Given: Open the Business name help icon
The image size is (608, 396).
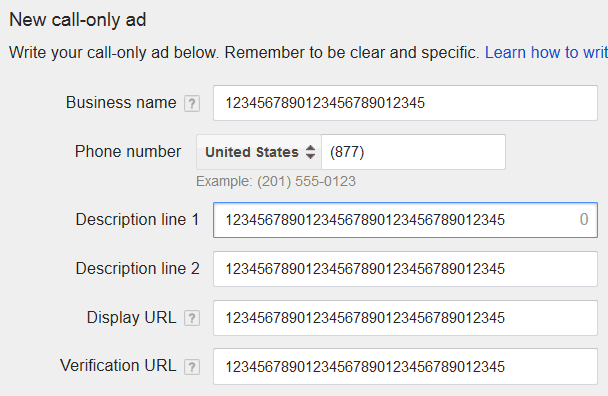Looking at the screenshot, I should coord(192,104).
